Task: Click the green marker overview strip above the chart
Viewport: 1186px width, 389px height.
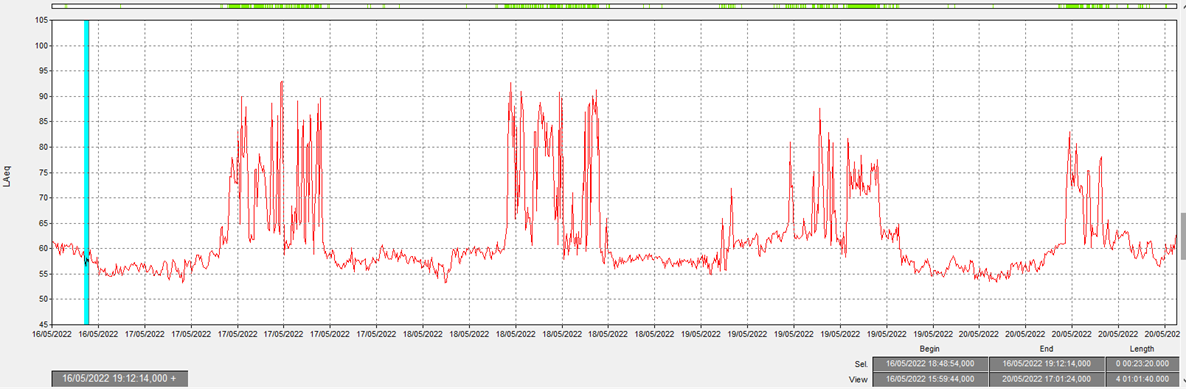Action: coord(615,6)
